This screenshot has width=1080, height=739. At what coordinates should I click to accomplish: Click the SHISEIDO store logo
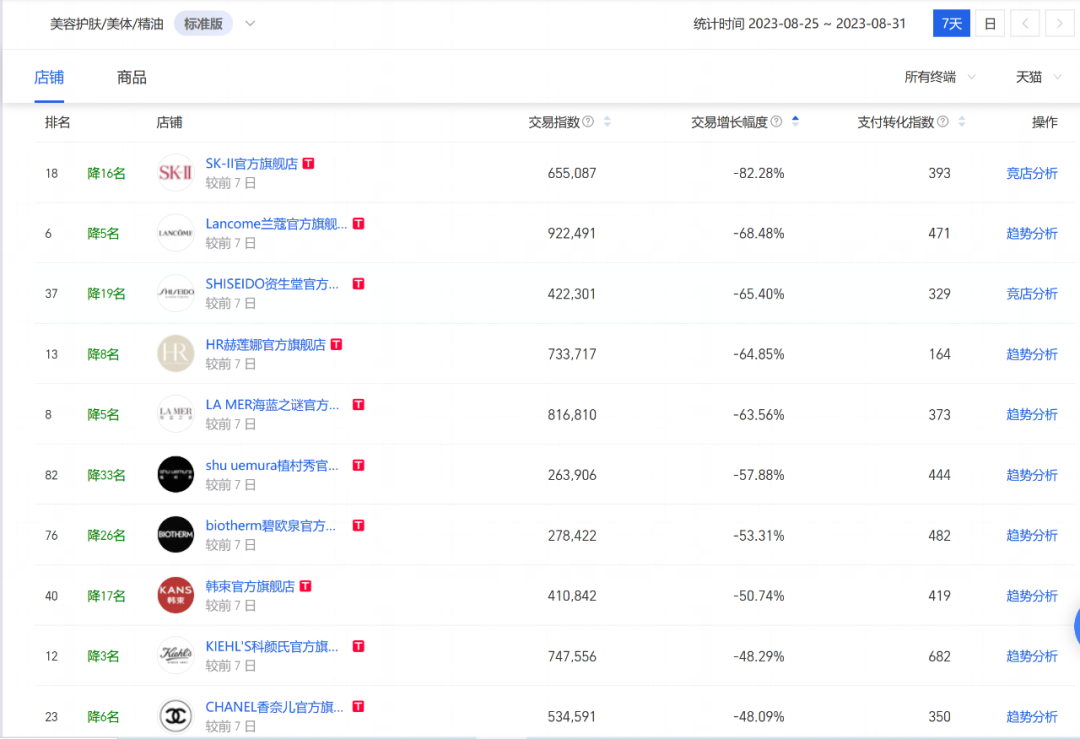click(x=176, y=293)
